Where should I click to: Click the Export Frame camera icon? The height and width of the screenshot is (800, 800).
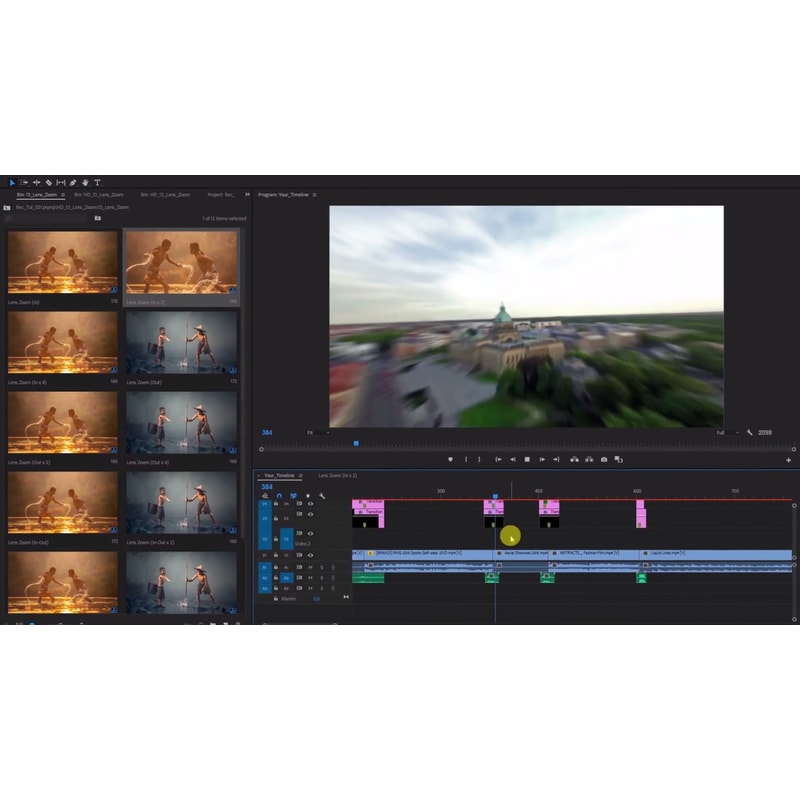click(604, 459)
